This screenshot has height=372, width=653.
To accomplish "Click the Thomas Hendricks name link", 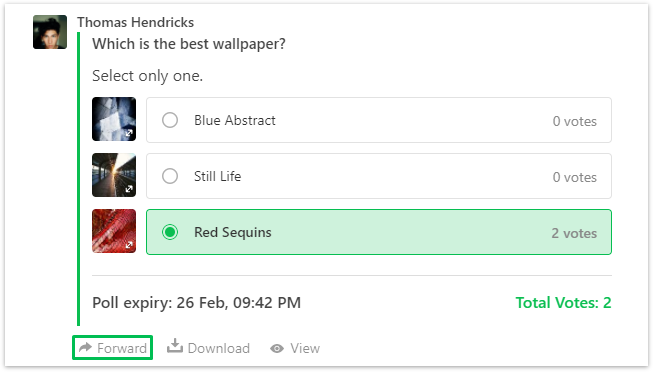I will pyautogui.click(x=135, y=22).
